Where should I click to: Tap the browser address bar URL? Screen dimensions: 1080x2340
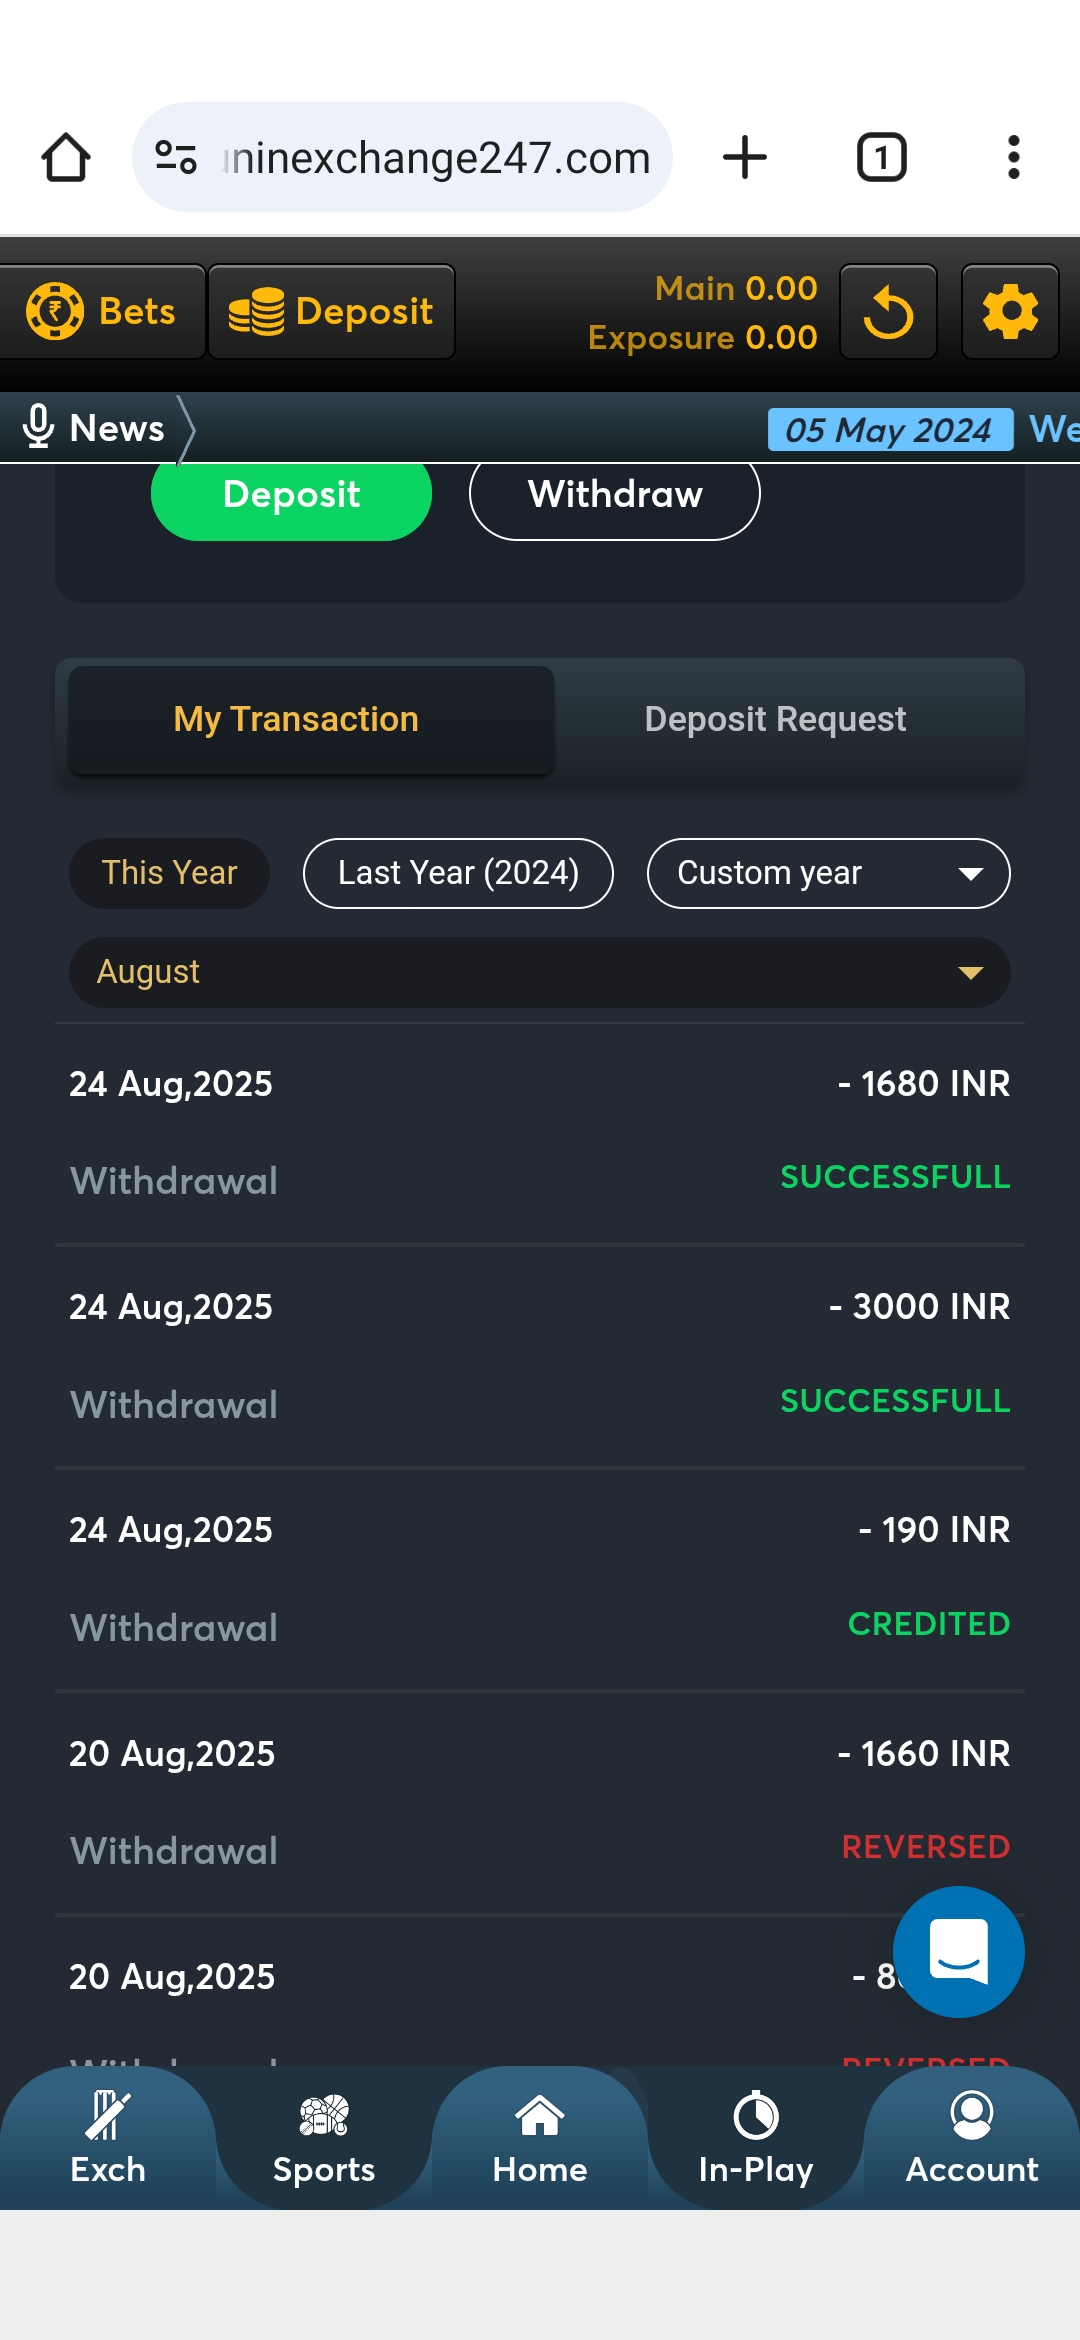click(x=438, y=158)
